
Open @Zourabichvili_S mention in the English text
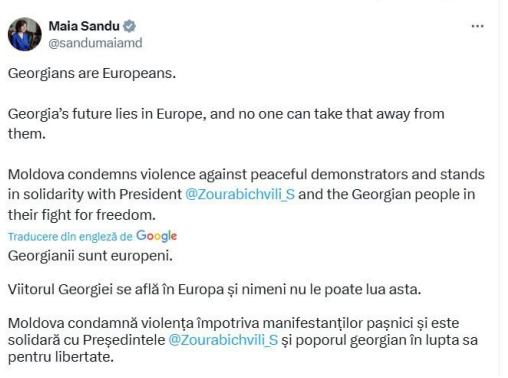[x=240, y=194]
